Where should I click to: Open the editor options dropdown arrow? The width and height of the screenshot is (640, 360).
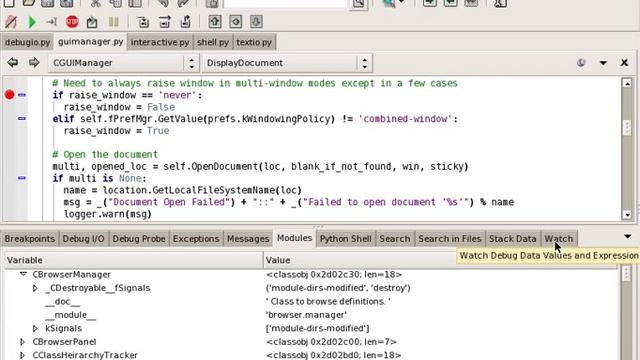tap(603, 63)
